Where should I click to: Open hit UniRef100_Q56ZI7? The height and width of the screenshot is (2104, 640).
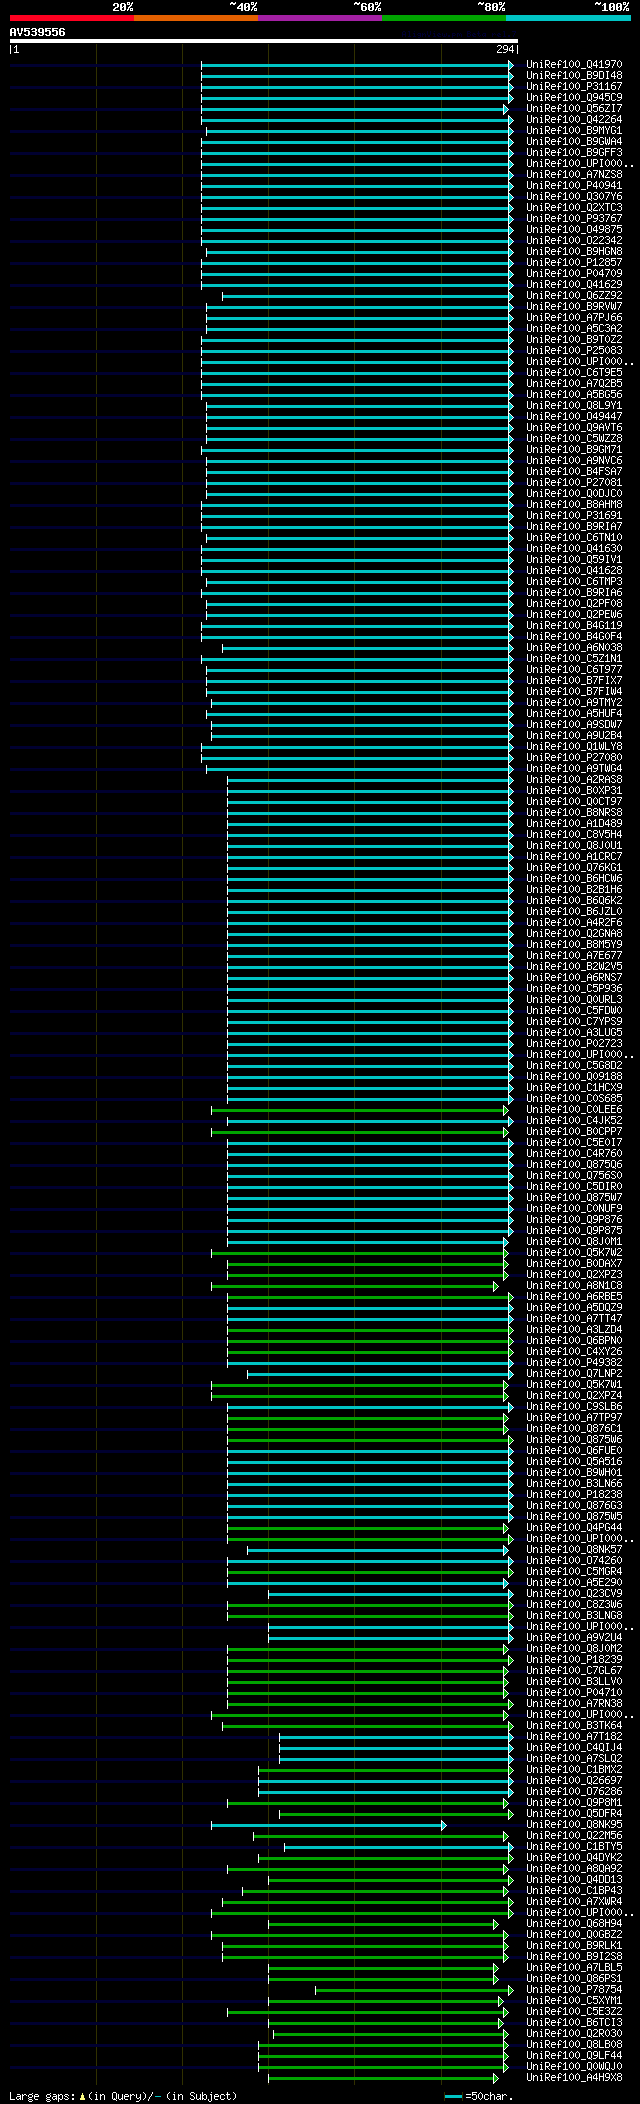pos(574,109)
